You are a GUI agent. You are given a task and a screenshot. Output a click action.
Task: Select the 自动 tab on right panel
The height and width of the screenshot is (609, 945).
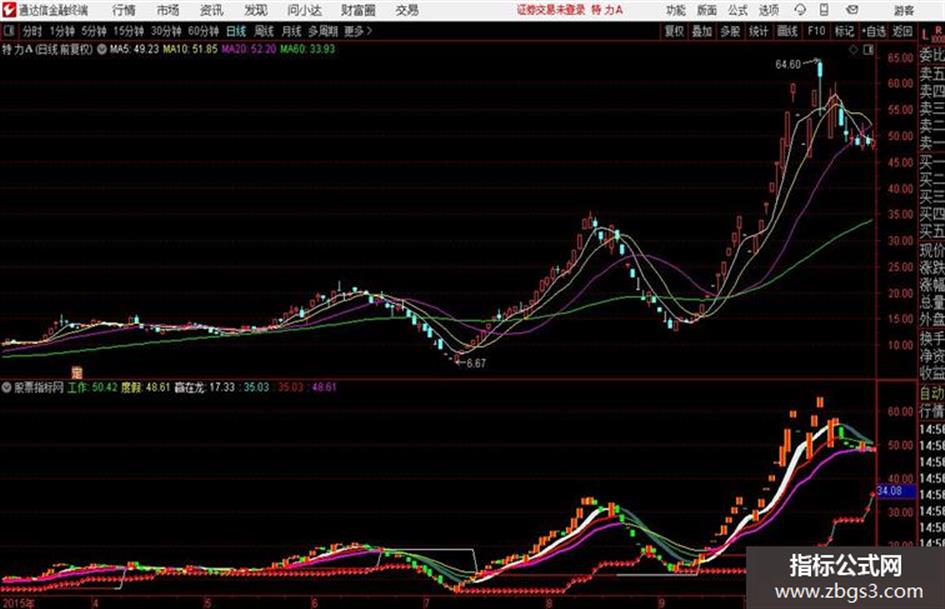tap(932, 394)
